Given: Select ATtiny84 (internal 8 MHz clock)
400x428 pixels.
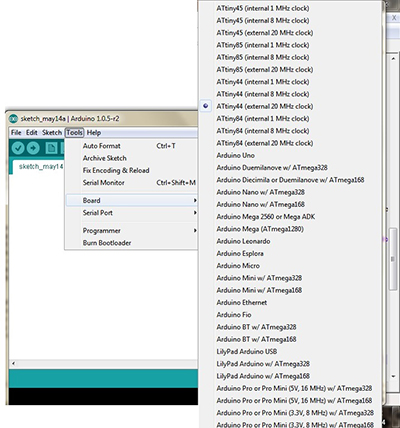Looking at the screenshot, I should (263, 131).
